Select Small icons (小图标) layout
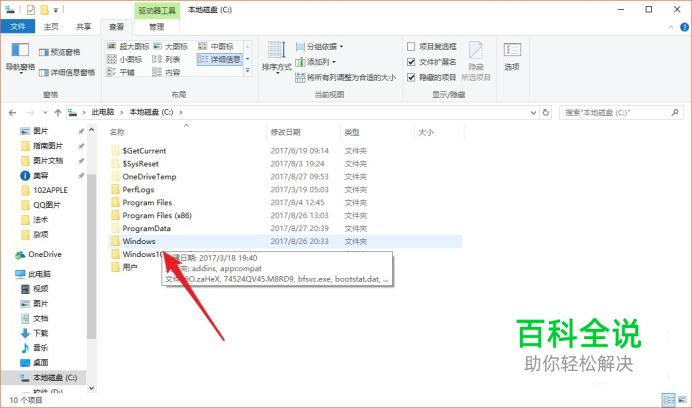692x408 pixels. point(124,59)
